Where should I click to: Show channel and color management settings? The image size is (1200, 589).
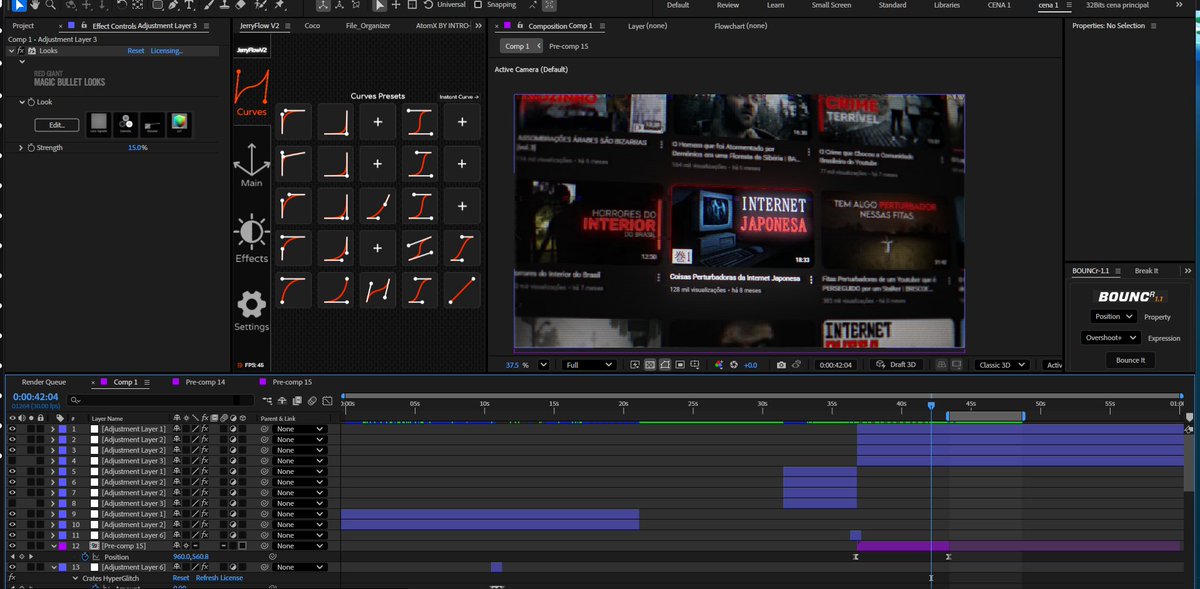pyautogui.click(x=718, y=365)
